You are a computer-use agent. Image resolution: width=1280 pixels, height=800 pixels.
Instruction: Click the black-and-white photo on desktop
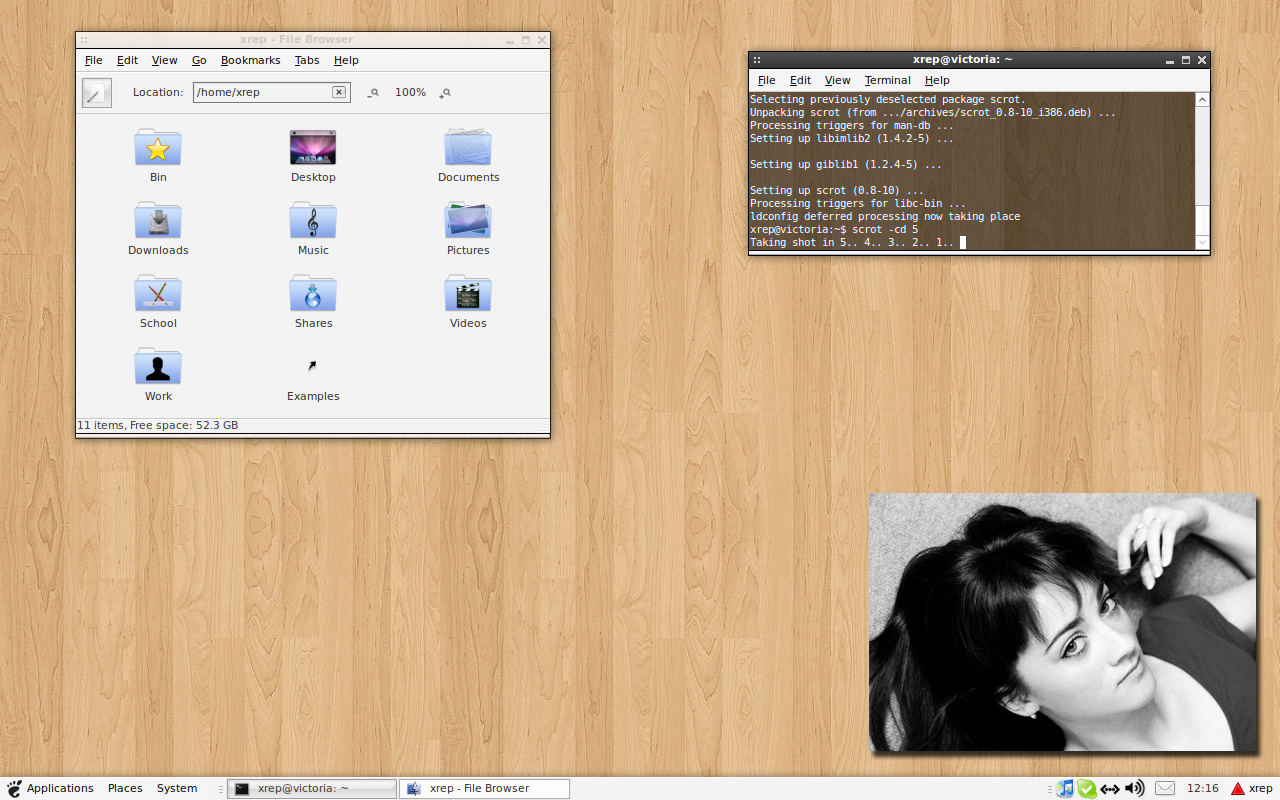tap(1062, 622)
